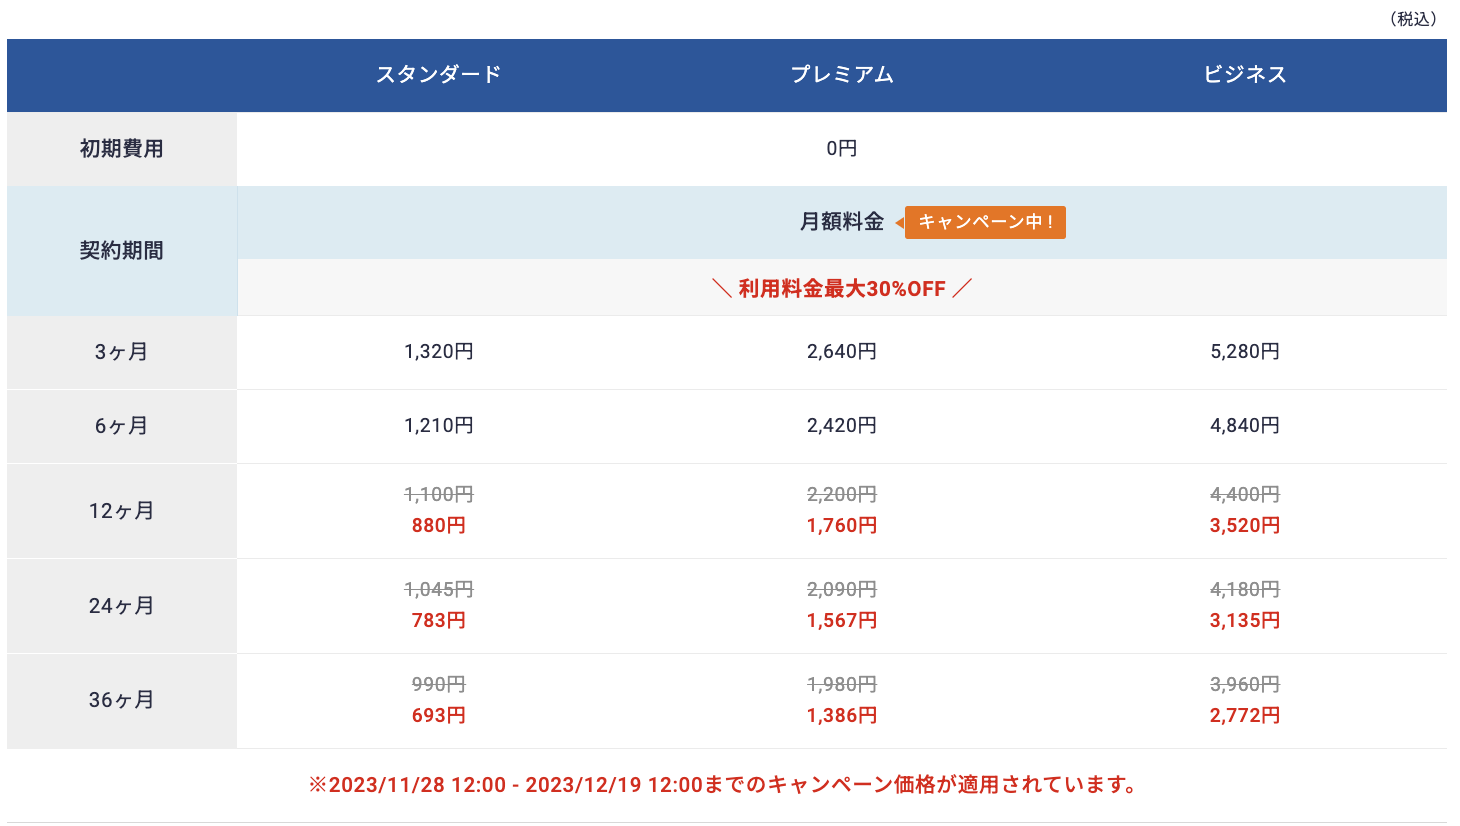
Task: Click the struck-through 2,200円 price
Action: point(842,495)
